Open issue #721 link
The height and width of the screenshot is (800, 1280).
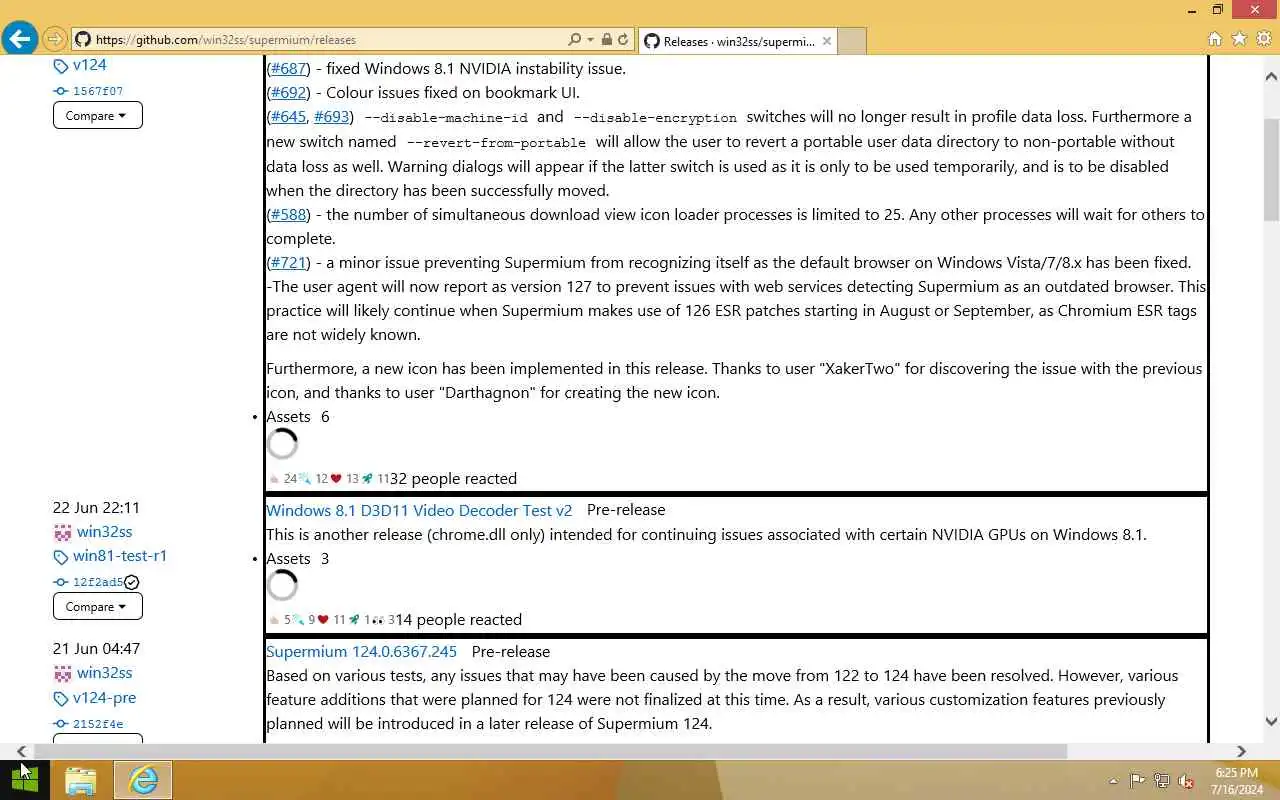coord(288,262)
